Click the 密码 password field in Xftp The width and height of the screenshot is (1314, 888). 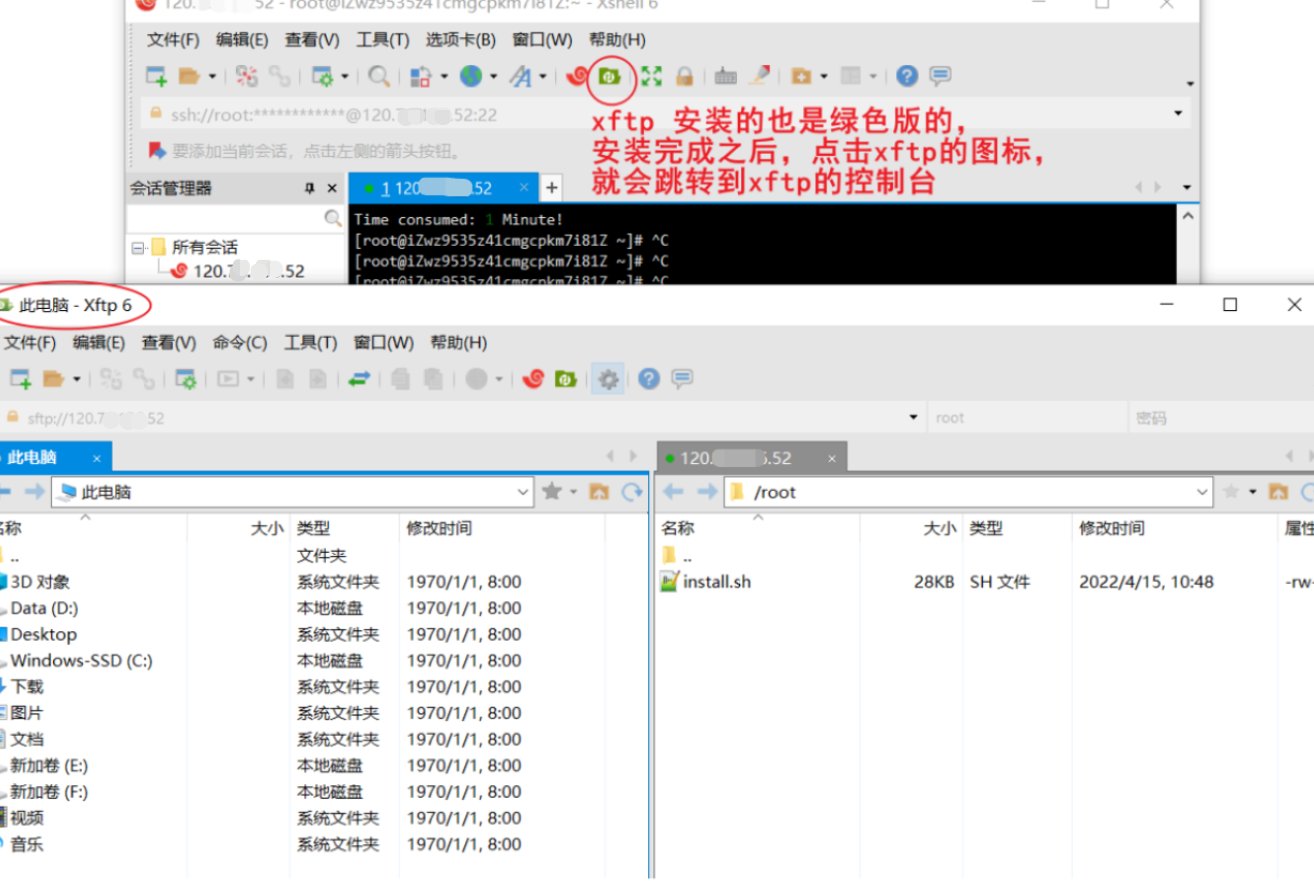pos(1220,418)
